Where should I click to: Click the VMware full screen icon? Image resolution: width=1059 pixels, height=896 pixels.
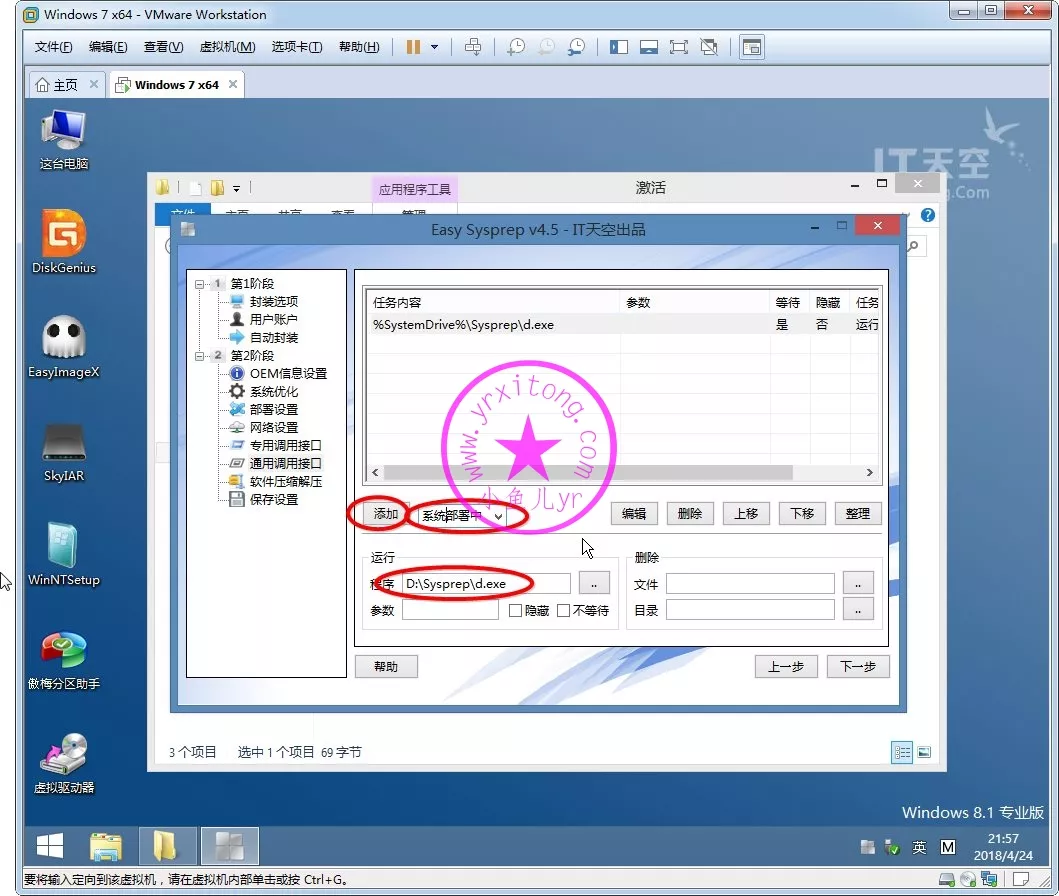coord(678,47)
